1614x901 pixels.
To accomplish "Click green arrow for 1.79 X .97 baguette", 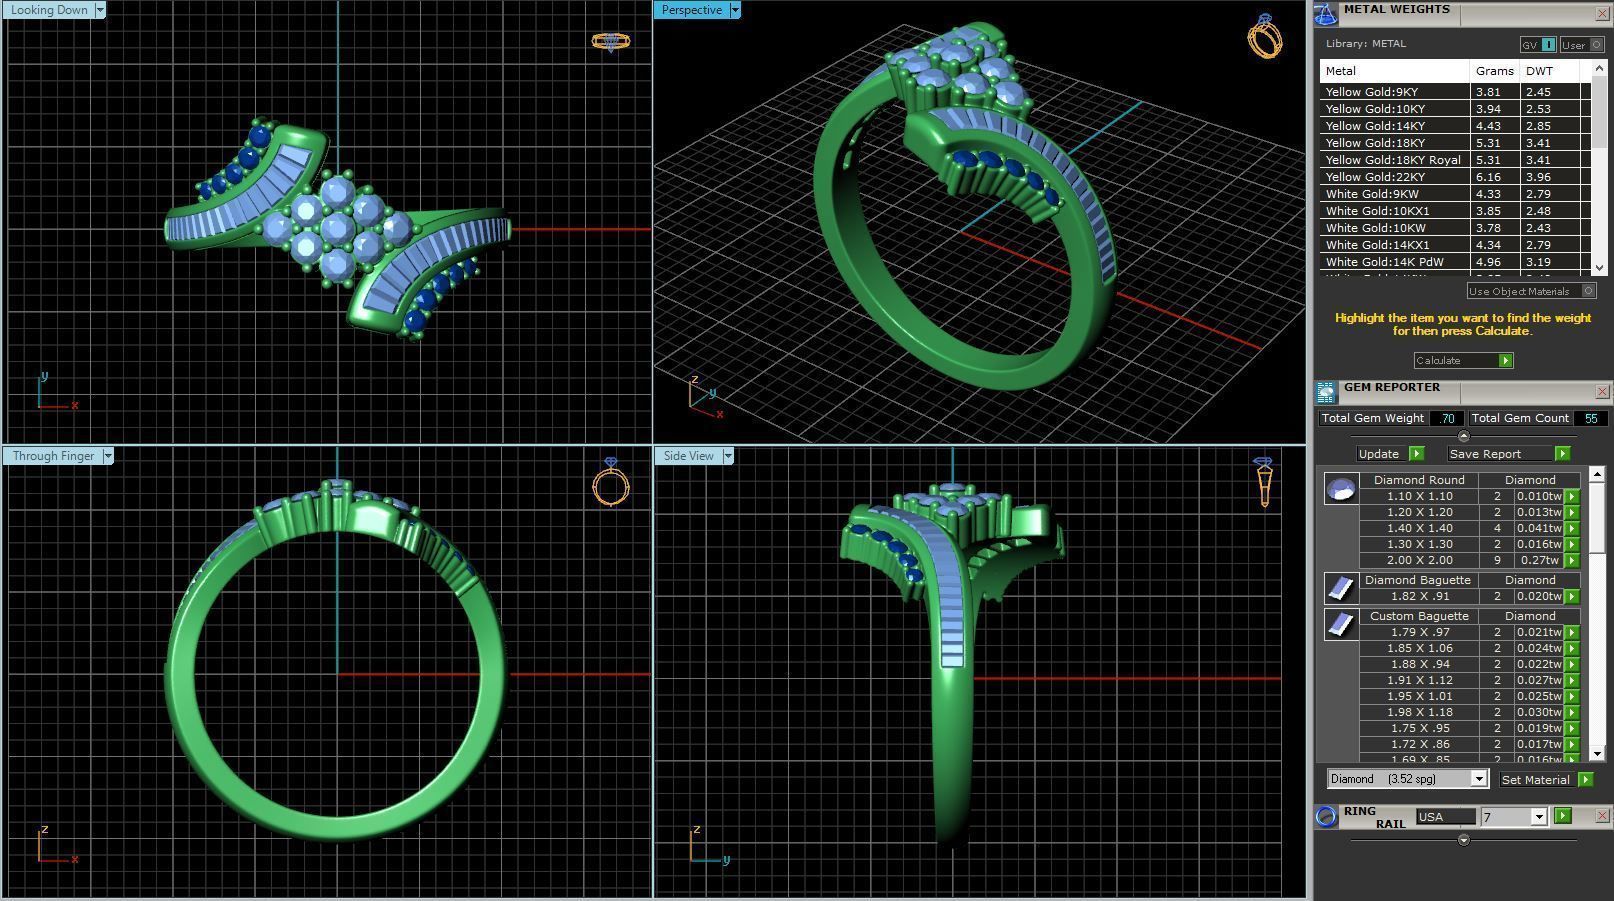I will [x=1572, y=632].
